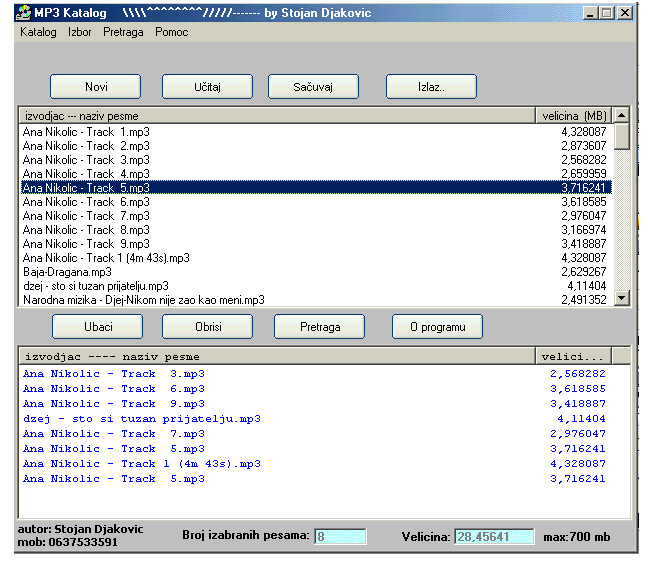Select 'Ana Nikolic - Track 2.mp3' in top list
The height and width of the screenshot is (563, 648).
pos(316,146)
